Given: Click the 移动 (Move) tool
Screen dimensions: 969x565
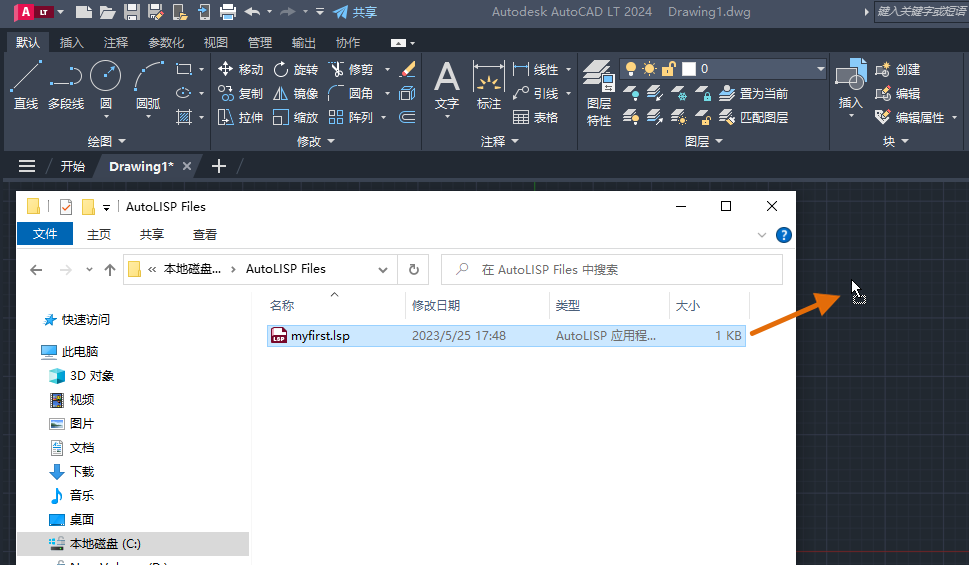Looking at the screenshot, I should [240, 69].
